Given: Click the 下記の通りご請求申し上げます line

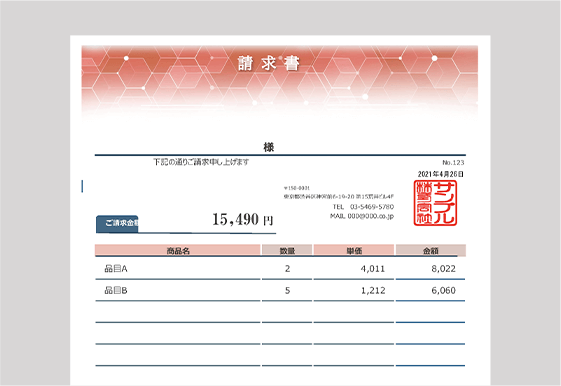Looking at the screenshot, I should coord(201,162).
